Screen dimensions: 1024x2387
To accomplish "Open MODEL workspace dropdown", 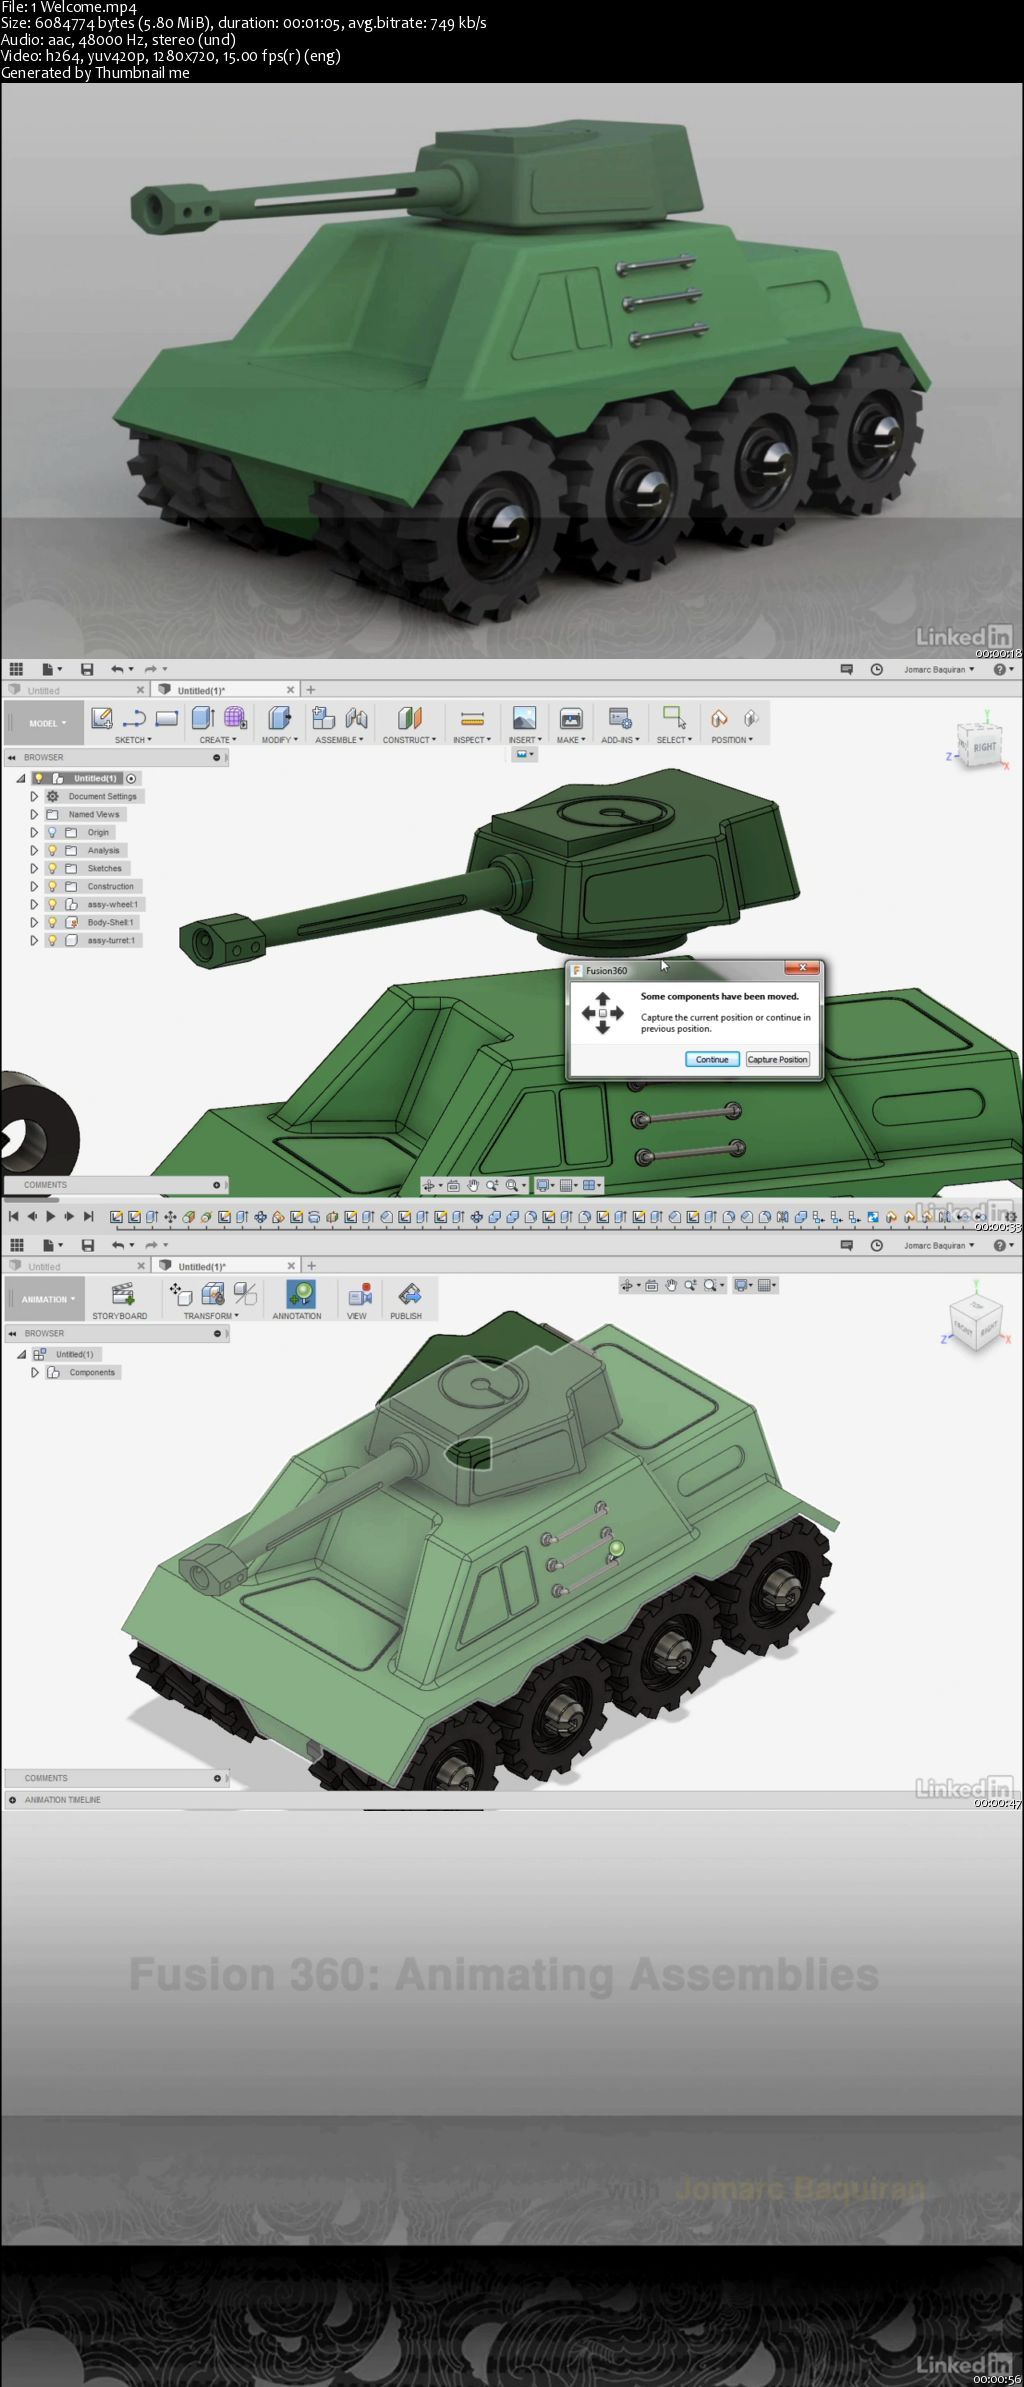I will tap(44, 723).
